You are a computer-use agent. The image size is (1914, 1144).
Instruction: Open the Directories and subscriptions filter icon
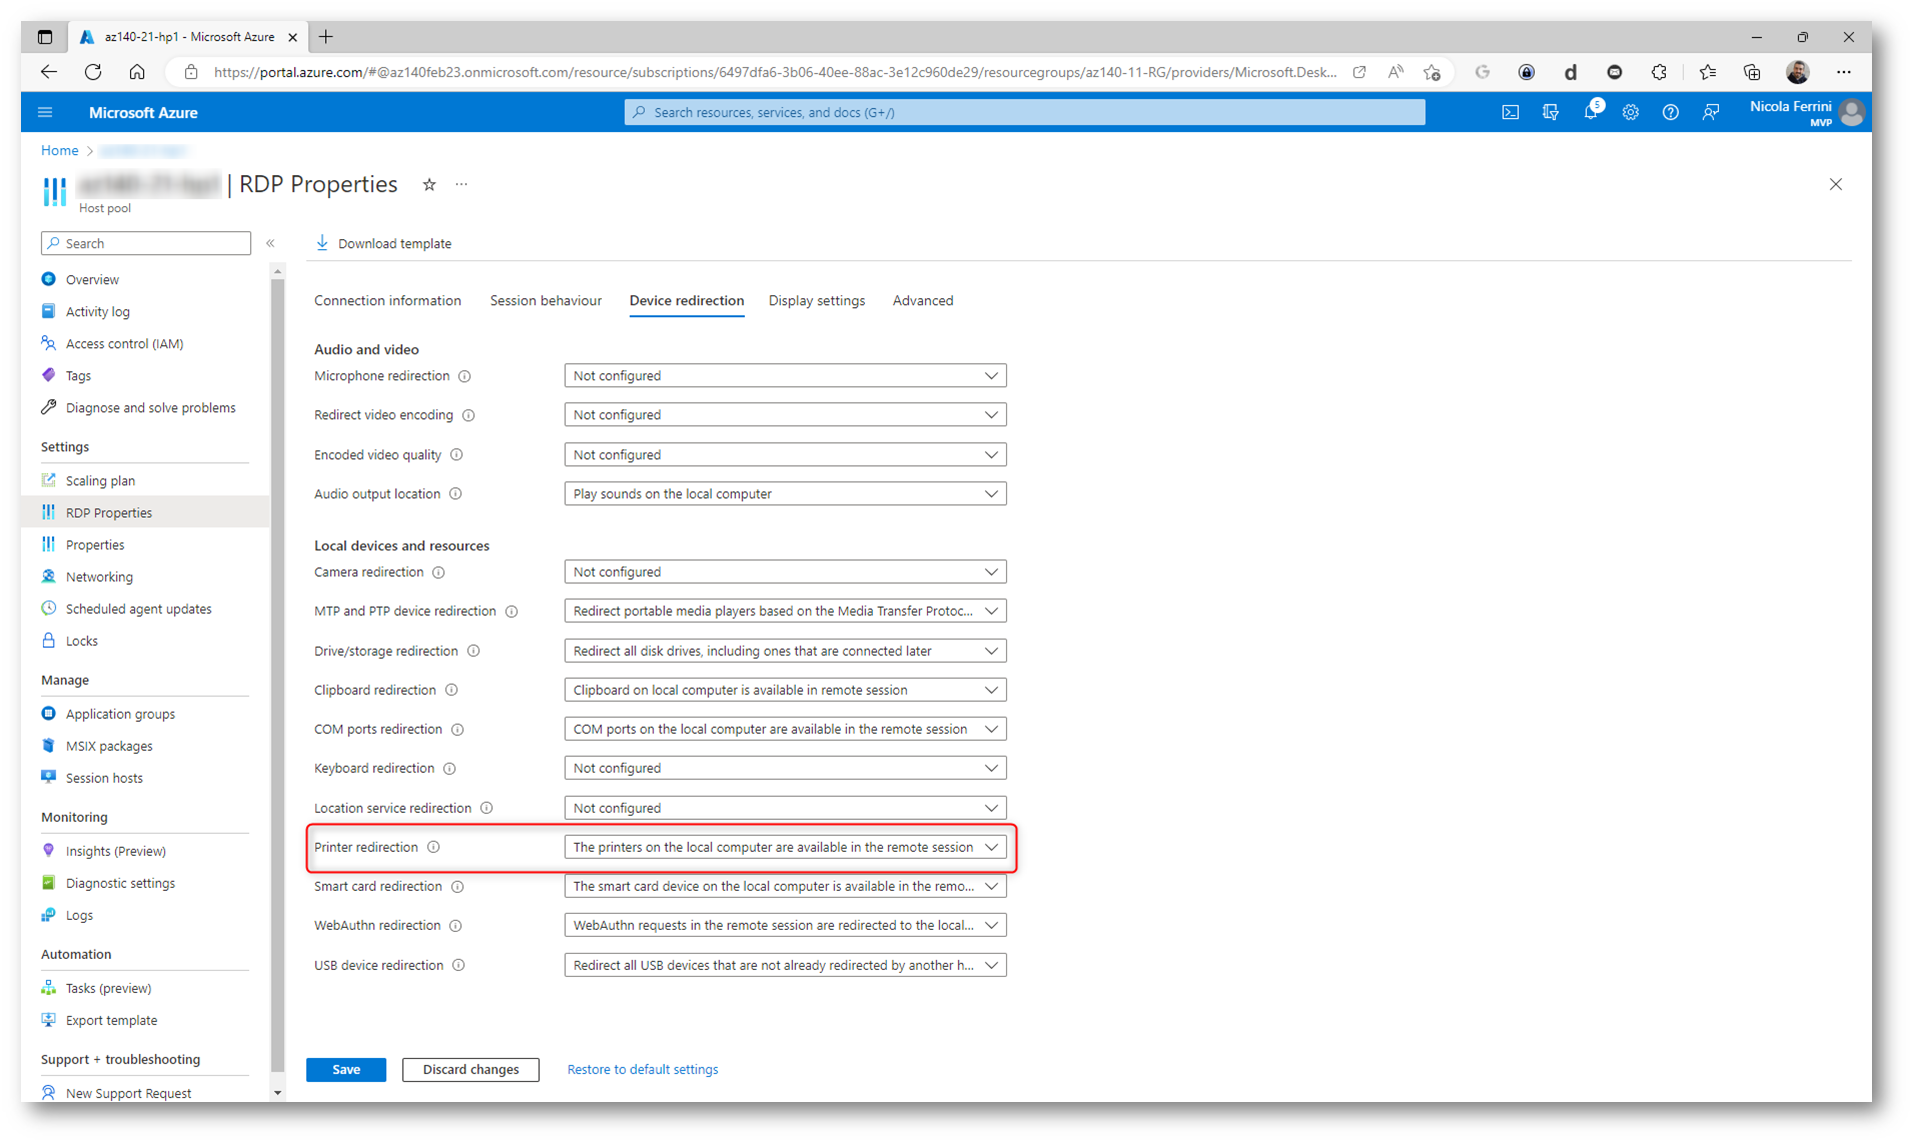(x=1550, y=112)
